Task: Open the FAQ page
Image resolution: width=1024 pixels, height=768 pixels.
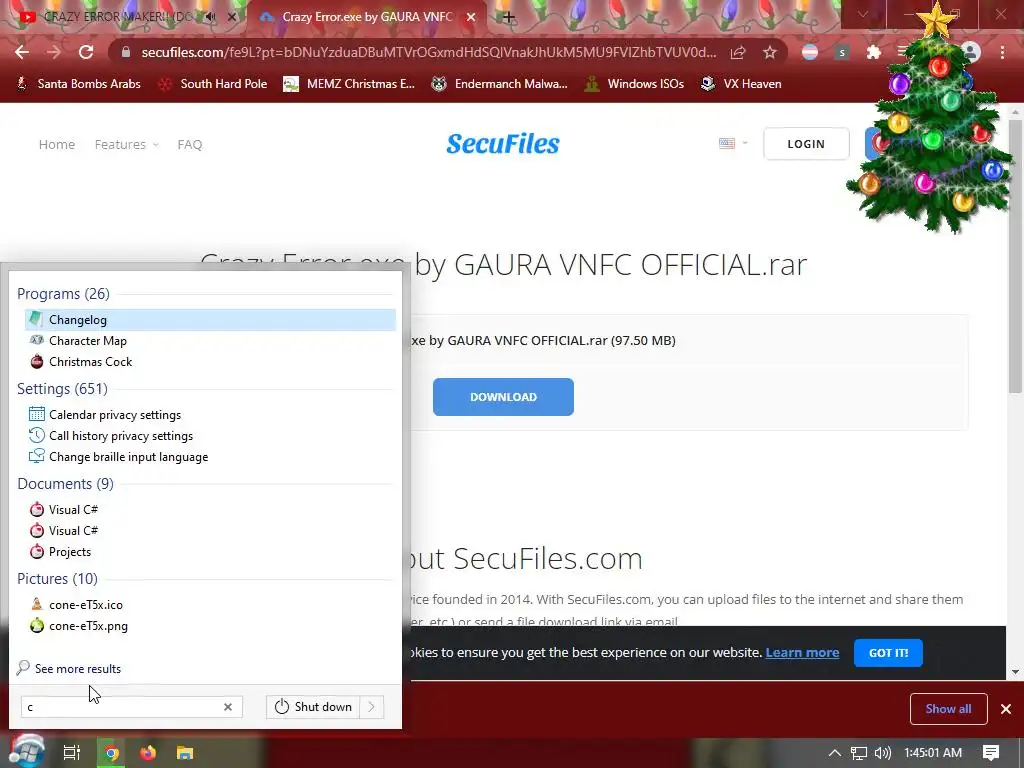Action: 190,144
